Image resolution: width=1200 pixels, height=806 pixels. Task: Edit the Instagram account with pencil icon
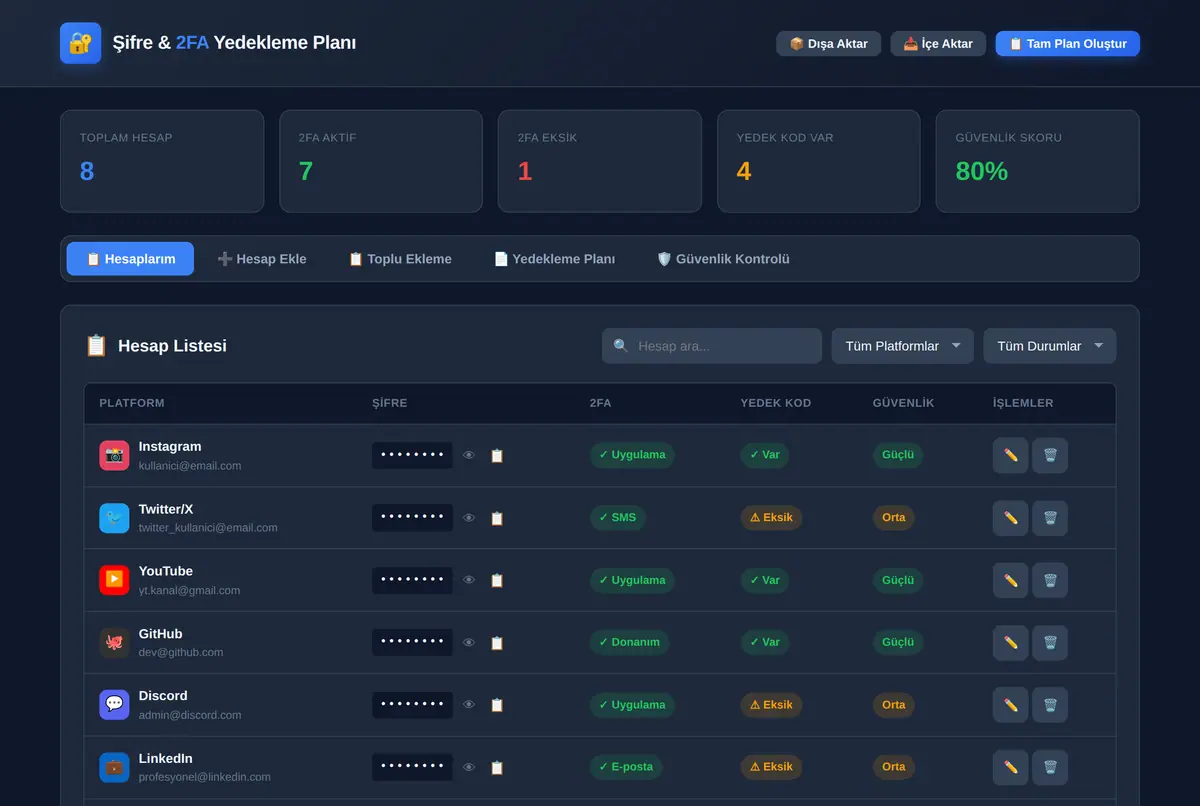1010,455
